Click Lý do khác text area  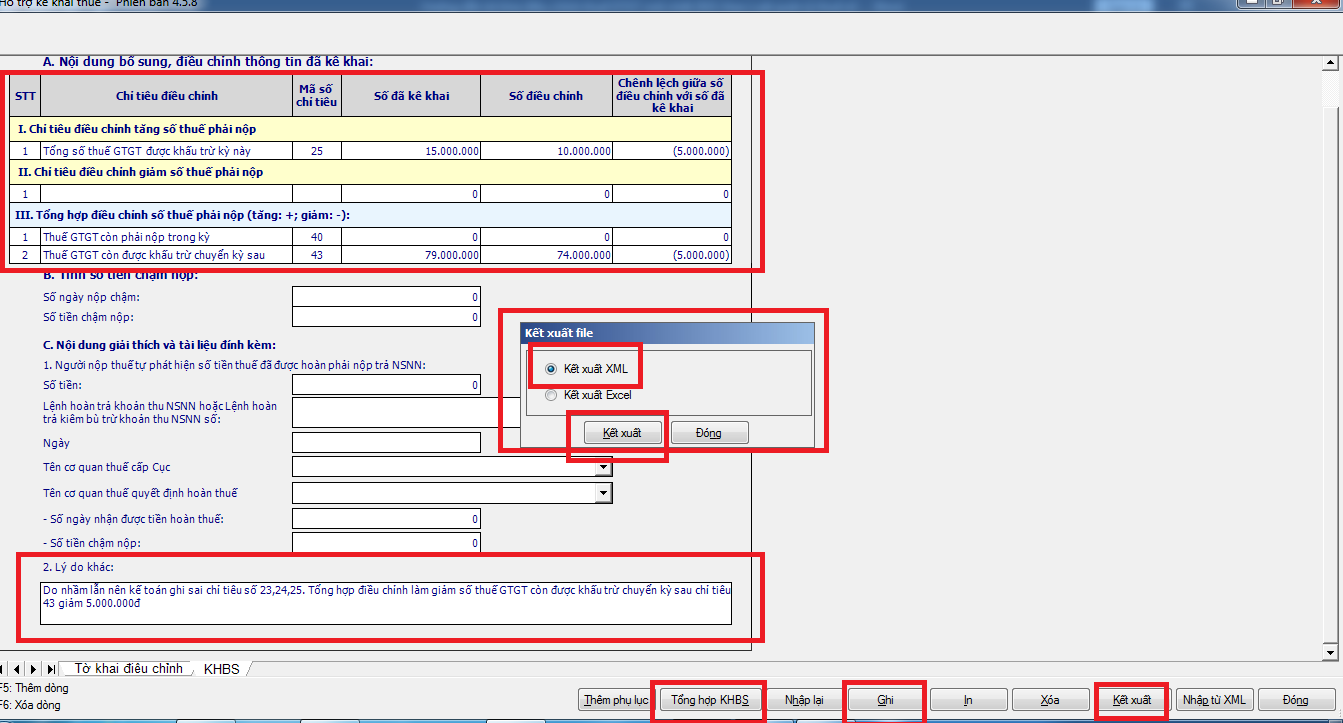point(386,603)
